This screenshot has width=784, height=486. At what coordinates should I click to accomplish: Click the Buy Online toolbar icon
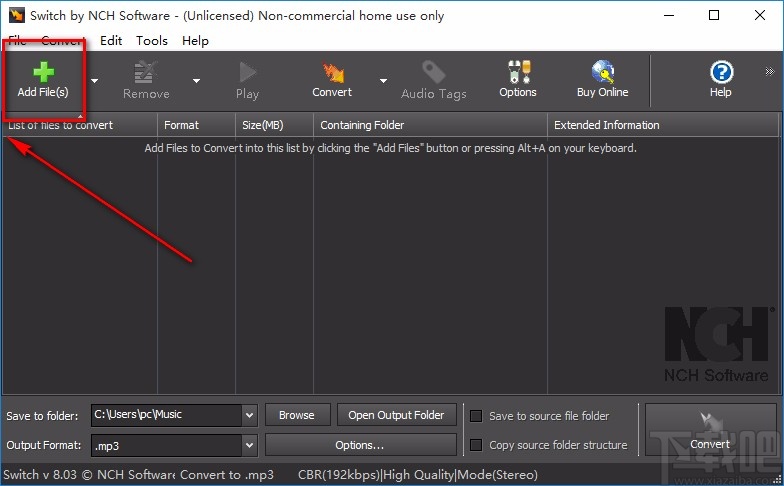point(602,72)
